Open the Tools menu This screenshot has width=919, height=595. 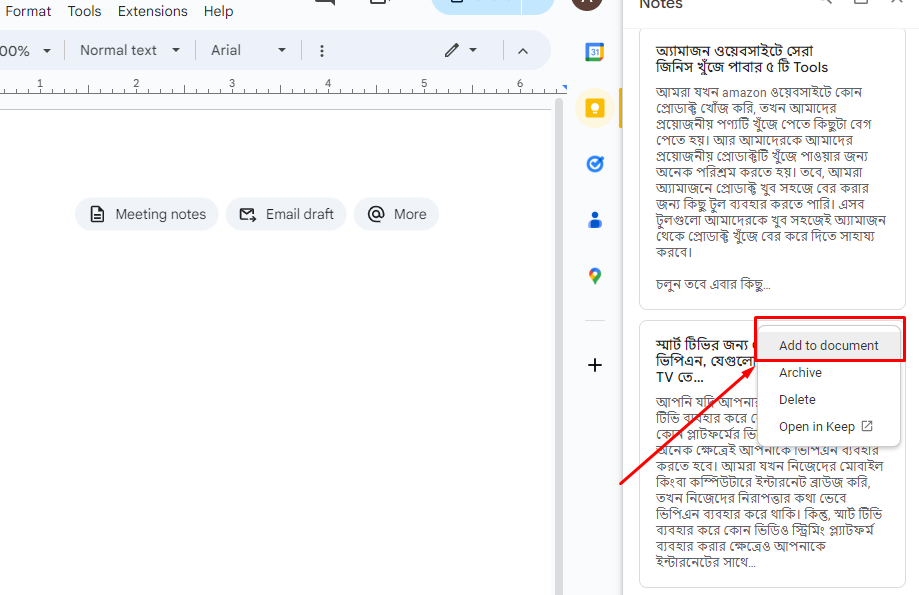point(84,11)
